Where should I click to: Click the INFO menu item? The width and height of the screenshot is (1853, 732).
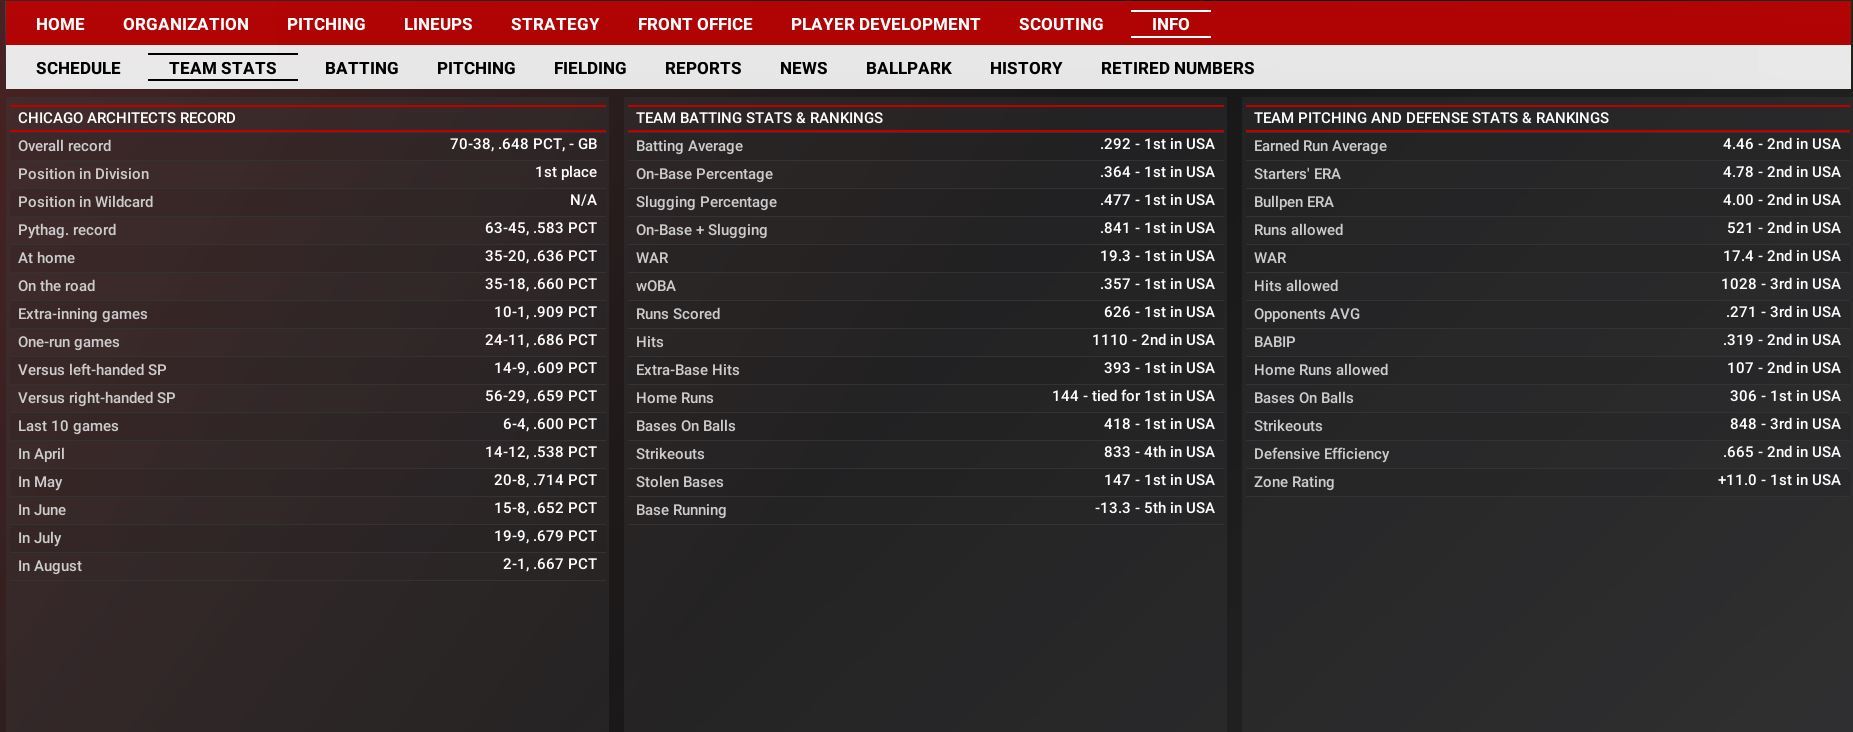pos(1170,24)
